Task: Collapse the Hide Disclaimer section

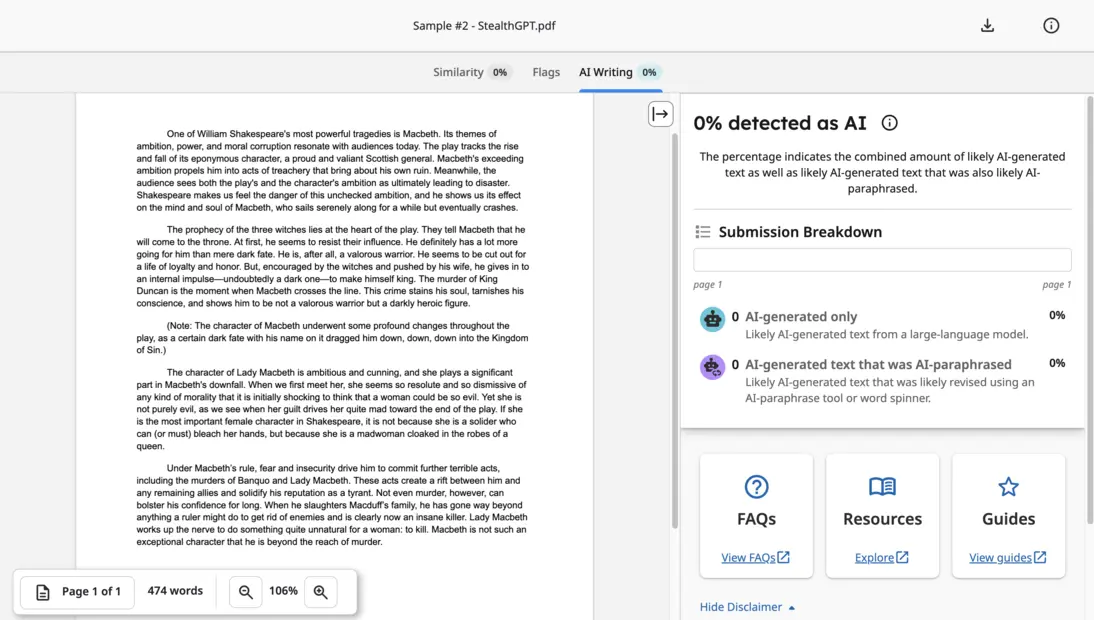Action: pyautogui.click(x=747, y=607)
